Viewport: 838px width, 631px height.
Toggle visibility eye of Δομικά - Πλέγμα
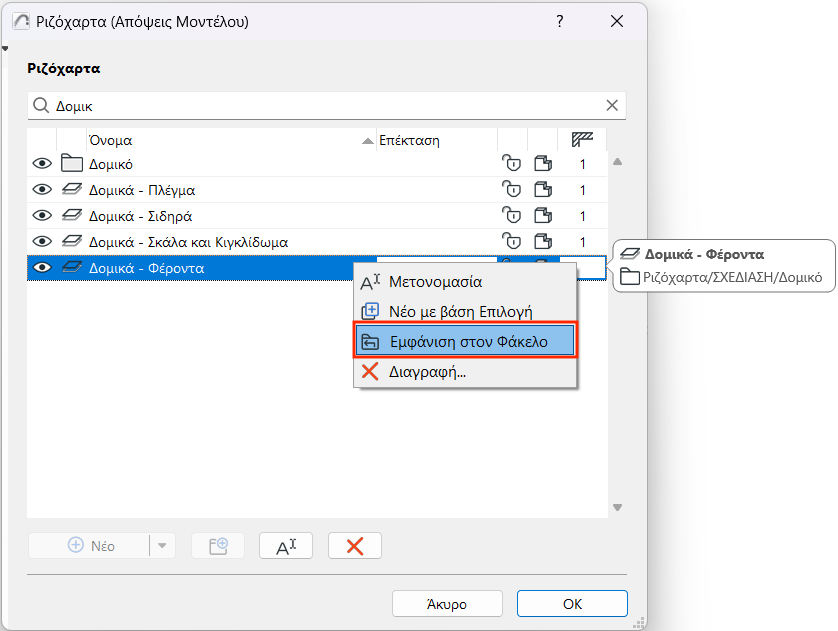[x=42, y=190]
